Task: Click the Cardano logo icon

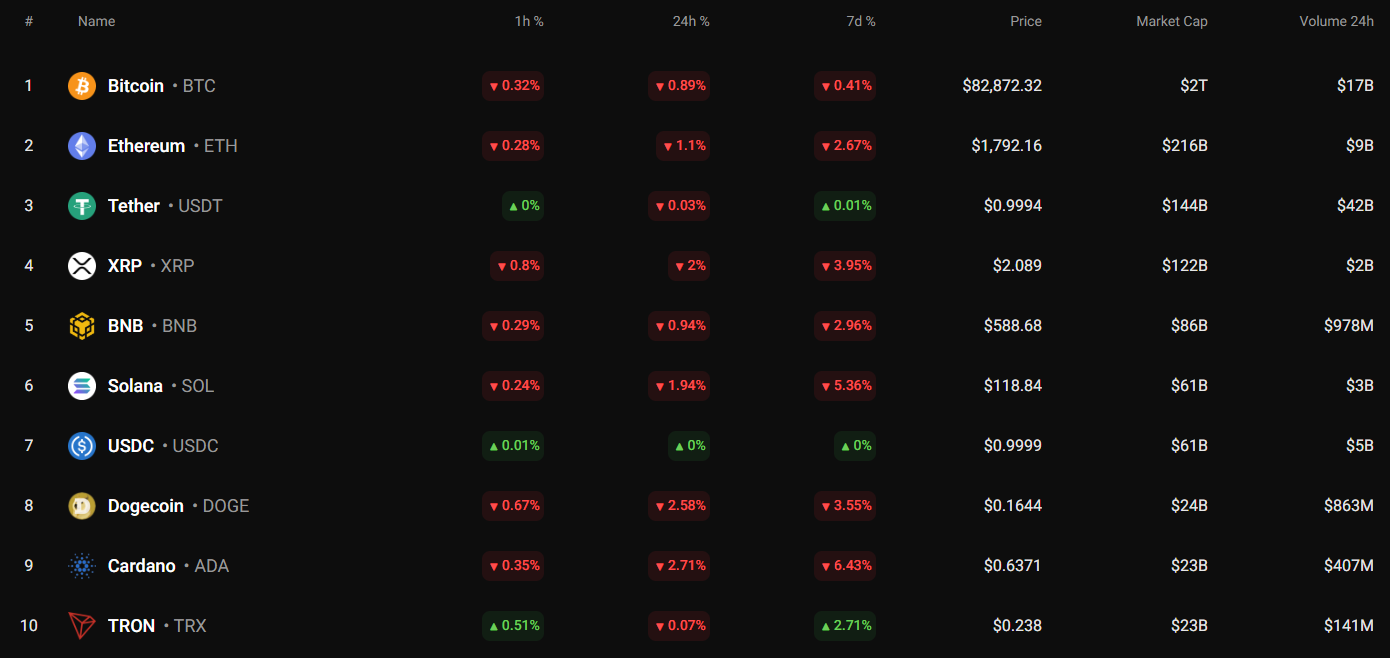Action: pyautogui.click(x=82, y=566)
